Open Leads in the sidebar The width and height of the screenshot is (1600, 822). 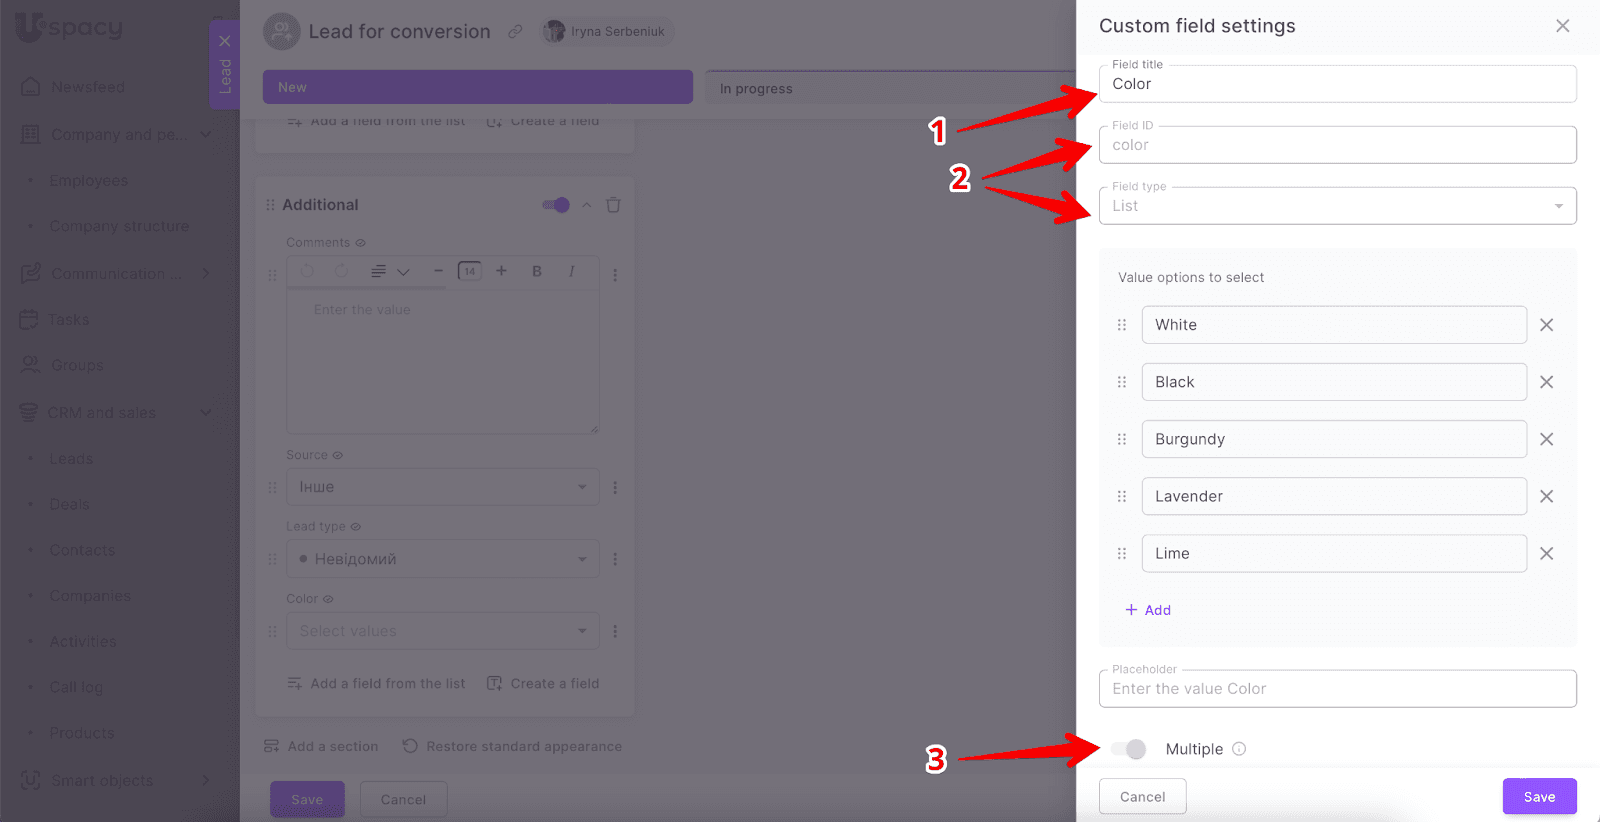tap(71, 459)
